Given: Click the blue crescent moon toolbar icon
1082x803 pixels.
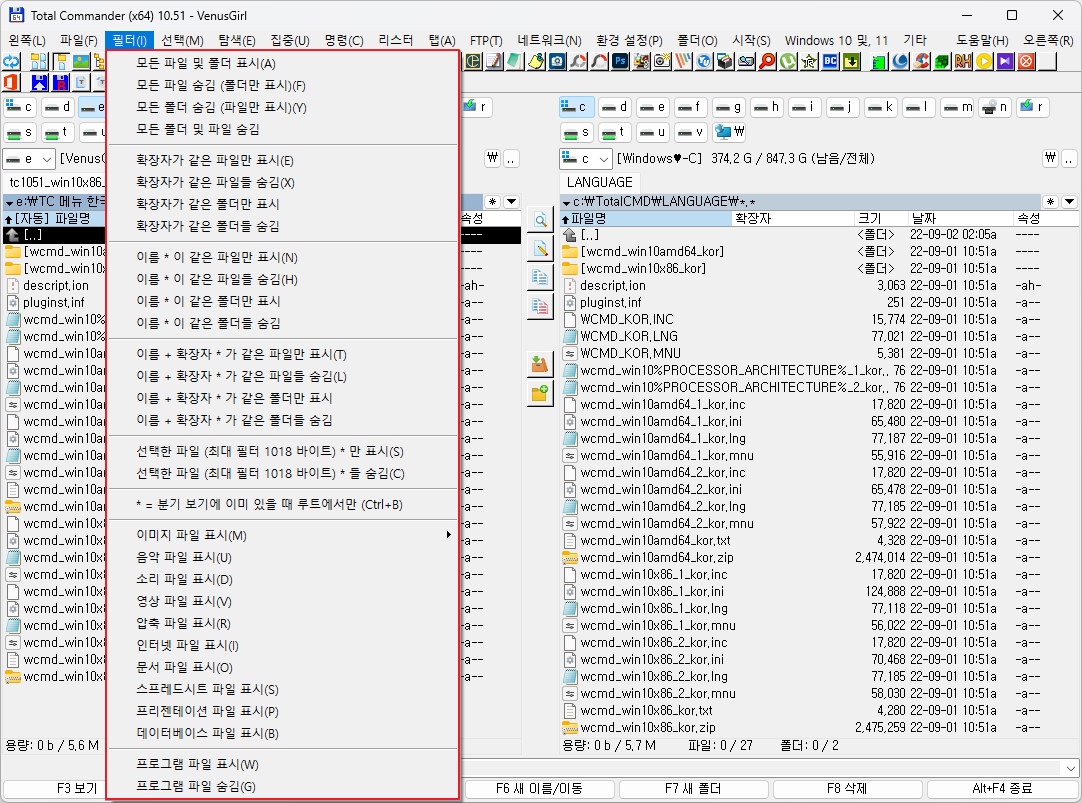Looking at the screenshot, I should coord(901,61).
